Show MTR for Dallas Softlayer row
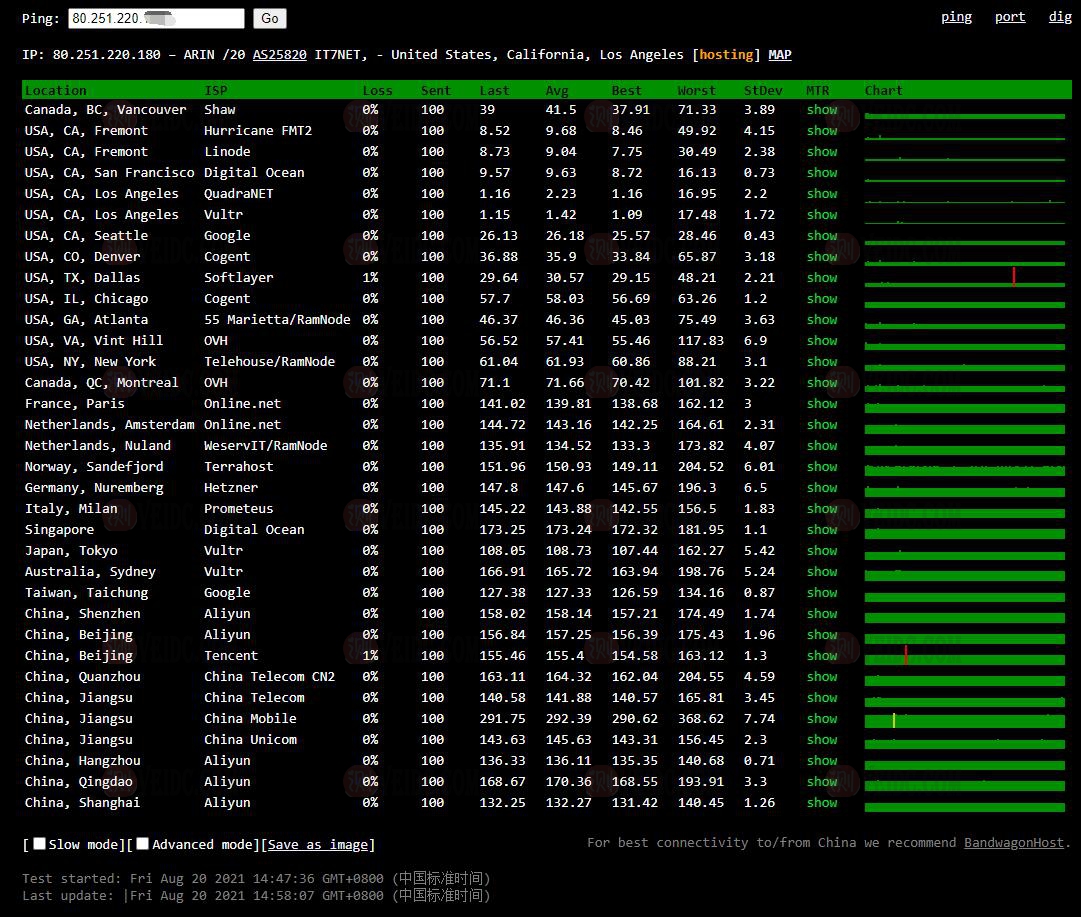This screenshot has width=1081, height=917. click(822, 278)
